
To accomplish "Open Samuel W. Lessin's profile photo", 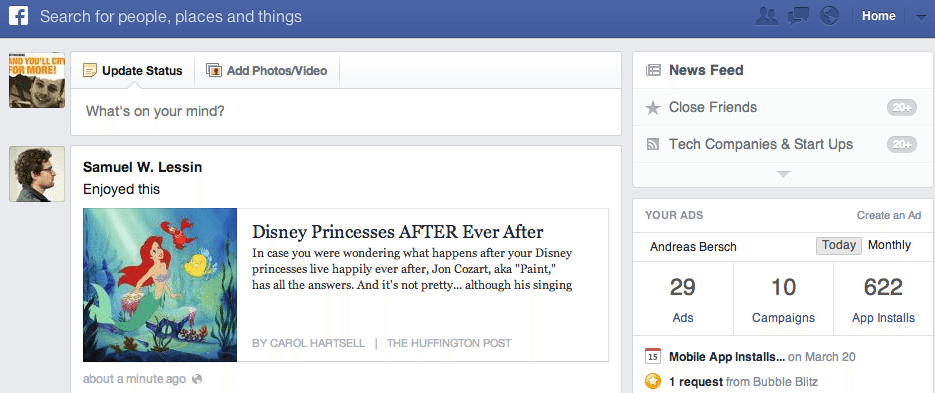I will click(37, 174).
